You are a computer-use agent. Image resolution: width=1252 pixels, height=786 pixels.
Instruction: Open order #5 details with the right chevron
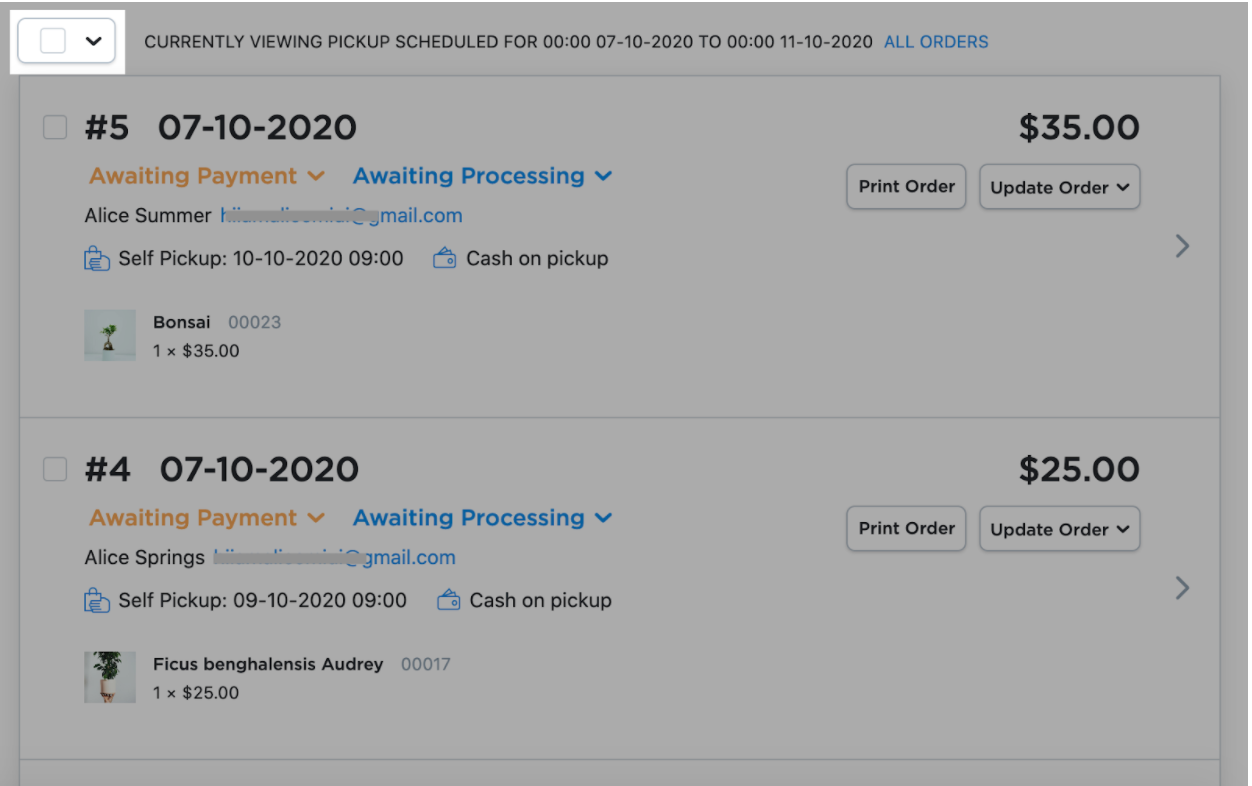click(x=1182, y=246)
